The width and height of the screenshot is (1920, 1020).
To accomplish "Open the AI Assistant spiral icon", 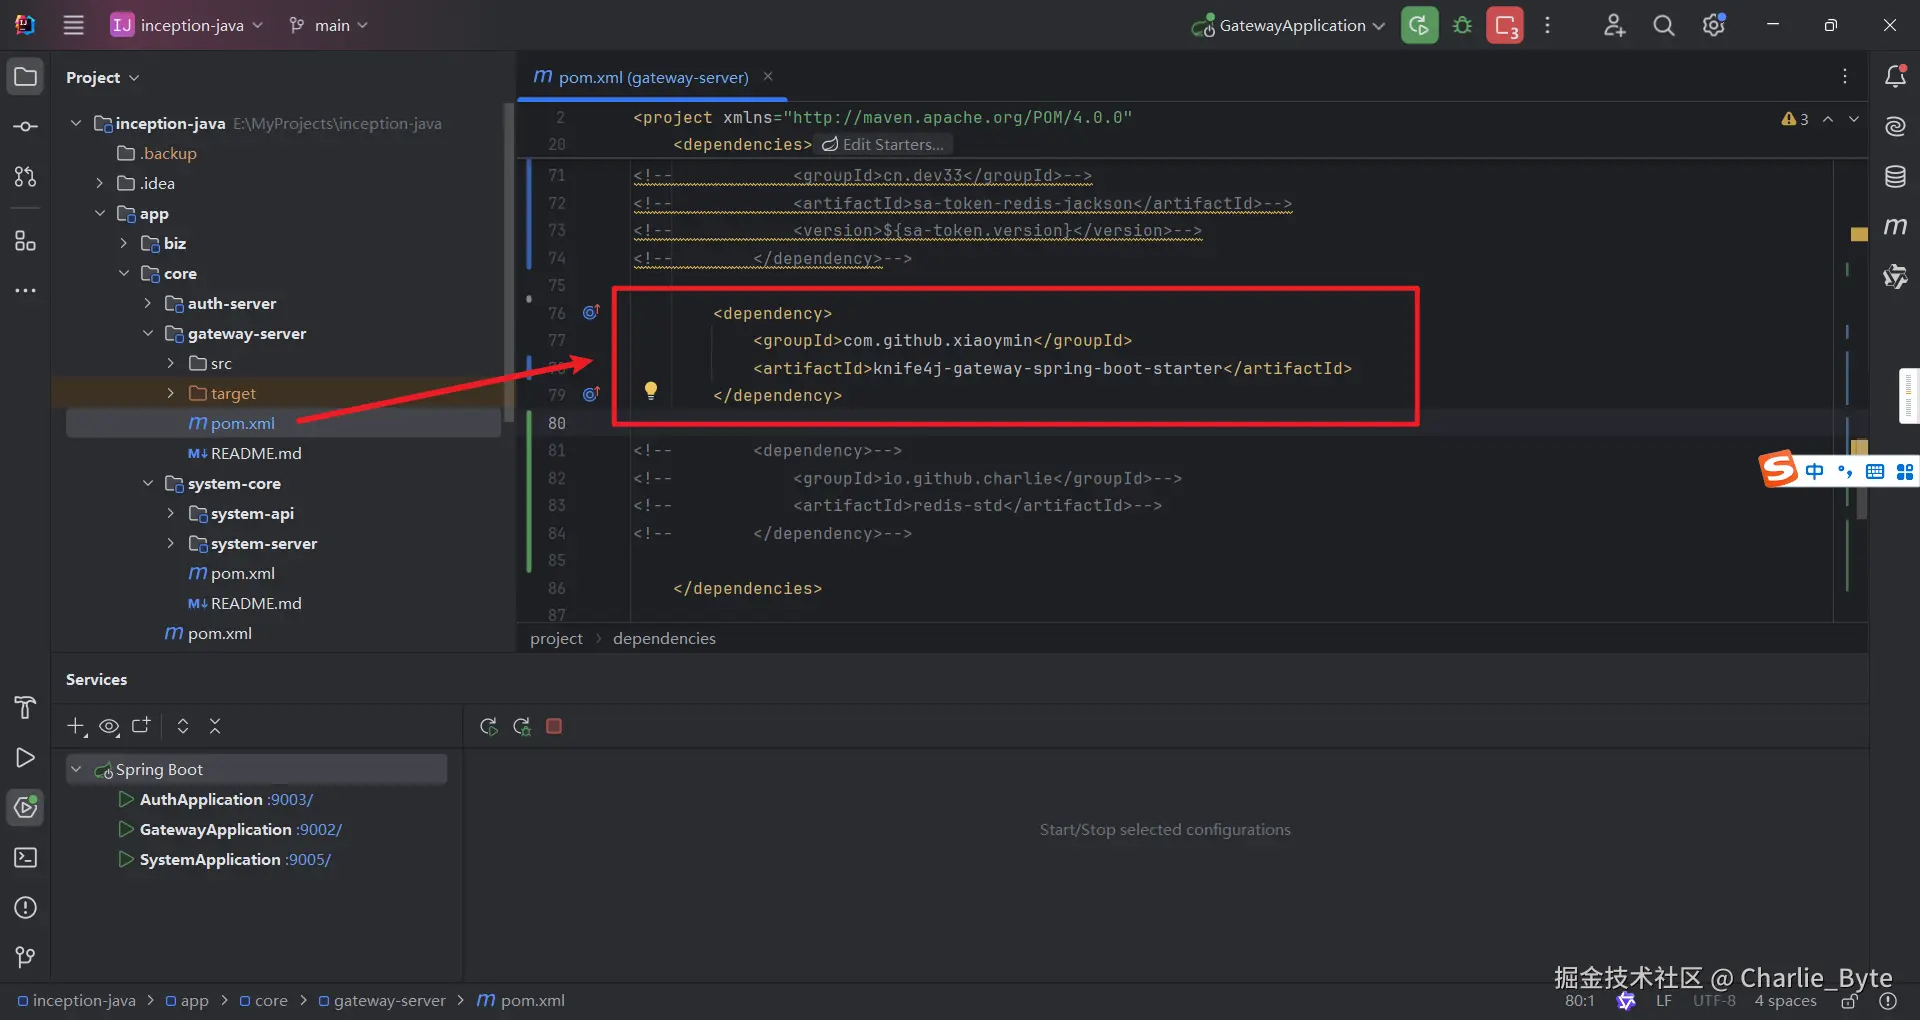I will point(1895,127).
